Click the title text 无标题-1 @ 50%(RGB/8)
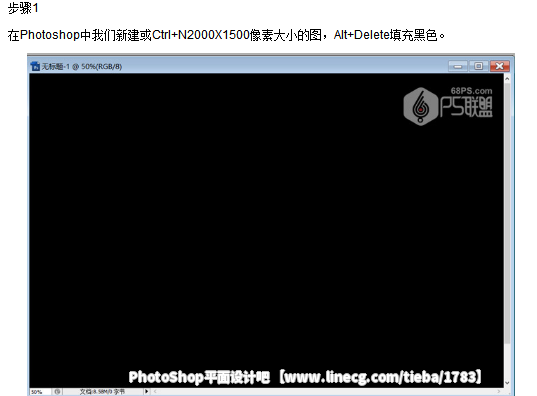537x396 pixels. point(82,66)
